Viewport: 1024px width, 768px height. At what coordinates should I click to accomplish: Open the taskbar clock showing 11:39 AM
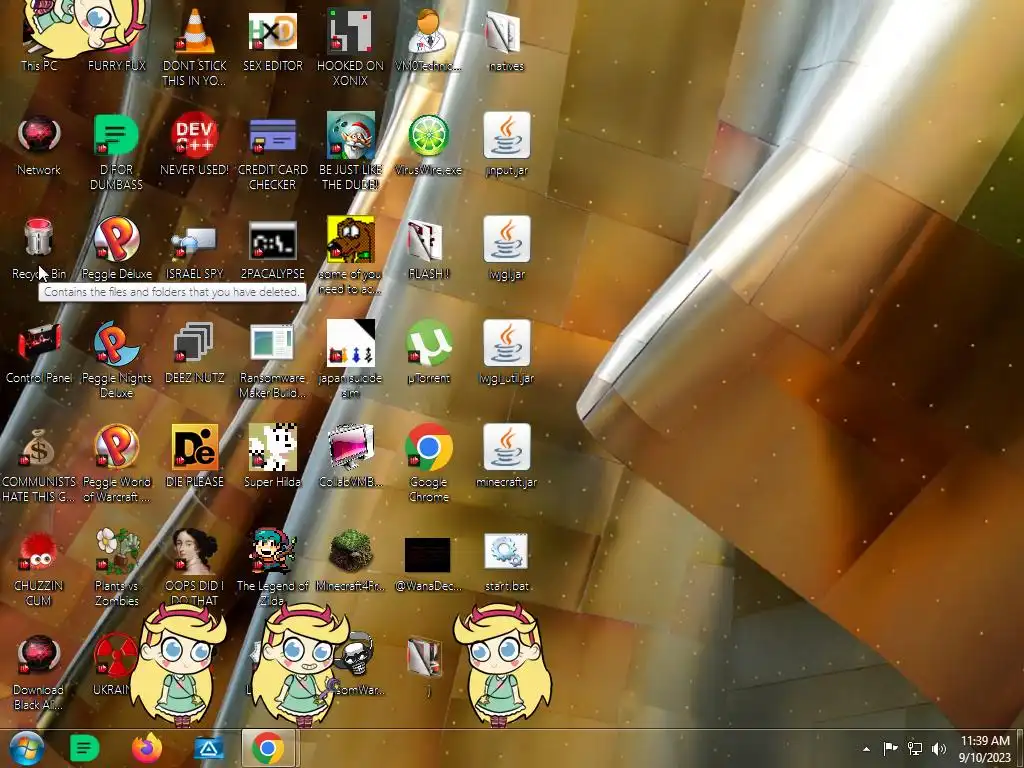pos(985,749)
